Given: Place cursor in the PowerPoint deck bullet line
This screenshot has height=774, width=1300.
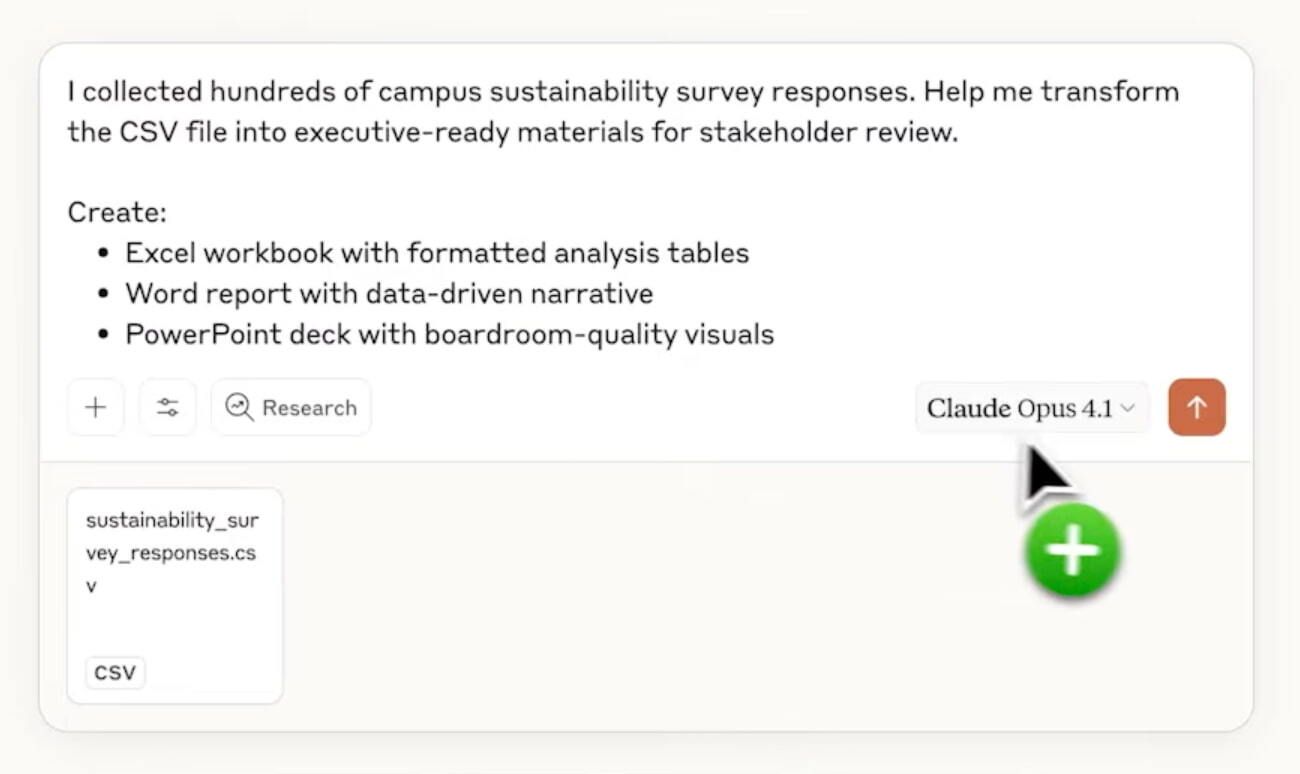Looking at the screenshot, I should 449,334.
